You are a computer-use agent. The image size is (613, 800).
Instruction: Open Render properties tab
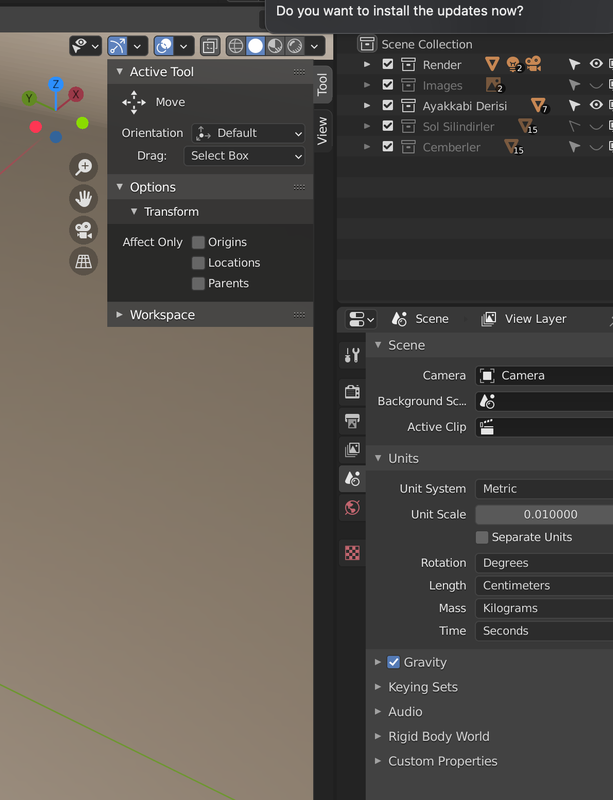352,391
